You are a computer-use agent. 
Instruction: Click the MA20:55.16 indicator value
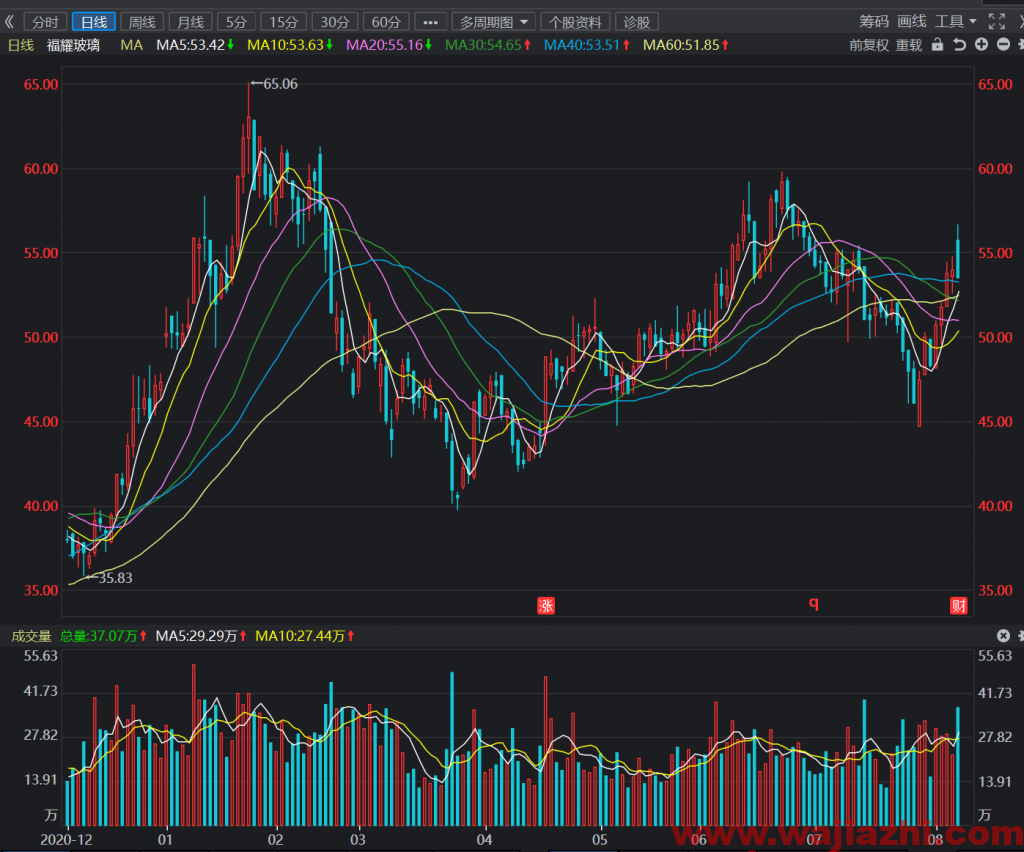(389, 45)
